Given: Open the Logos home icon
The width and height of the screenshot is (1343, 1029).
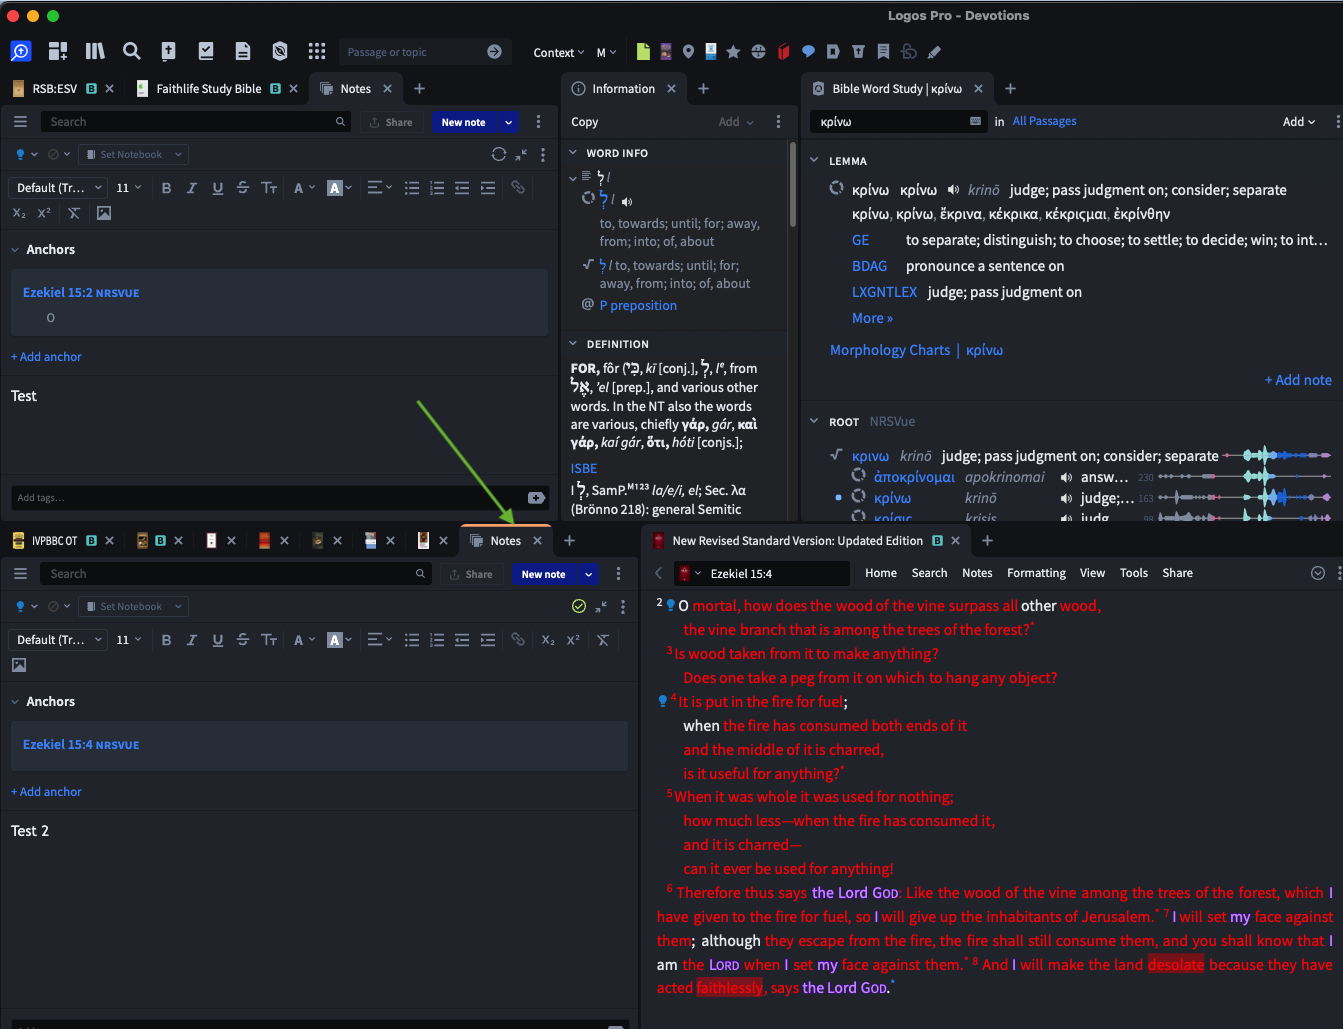Looking at the screenshot, I should click(21, 51).
